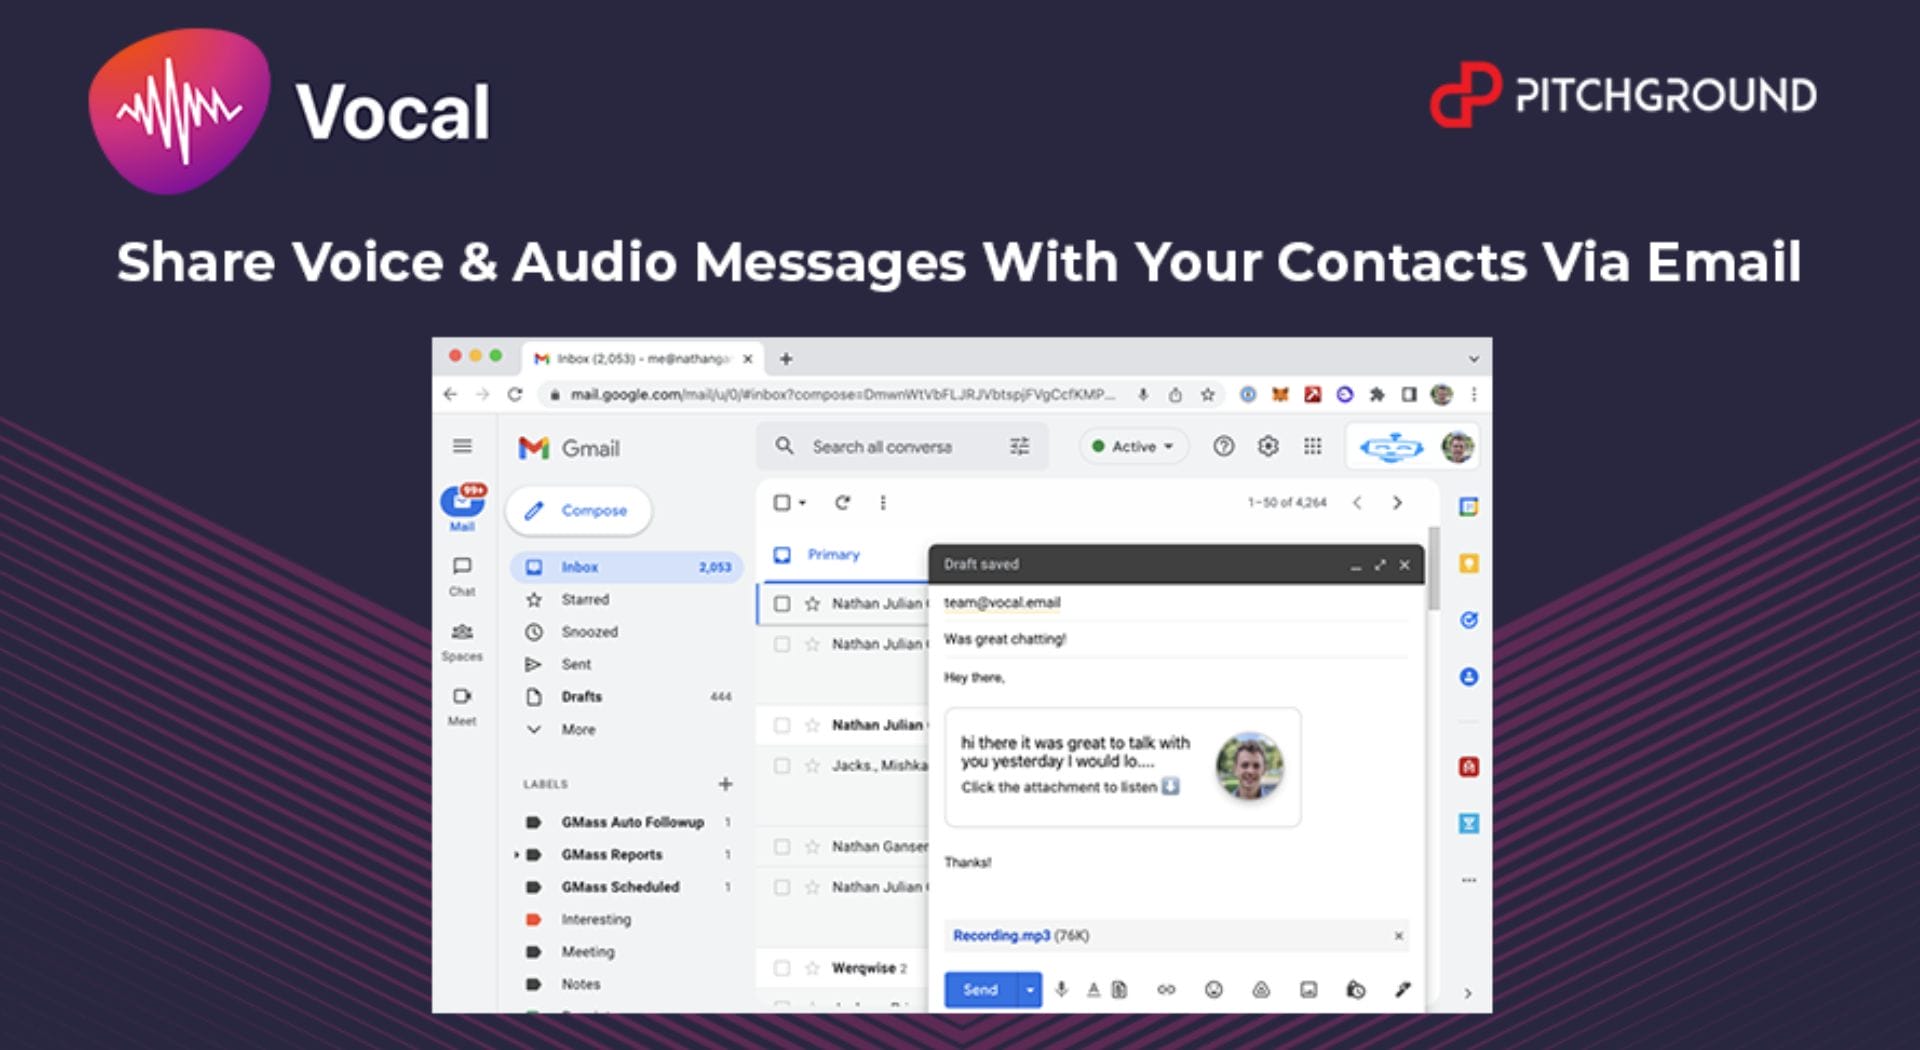Open search filter options icon
The height and width of the screenshot is (1050, 1920).
point(1019,446)
